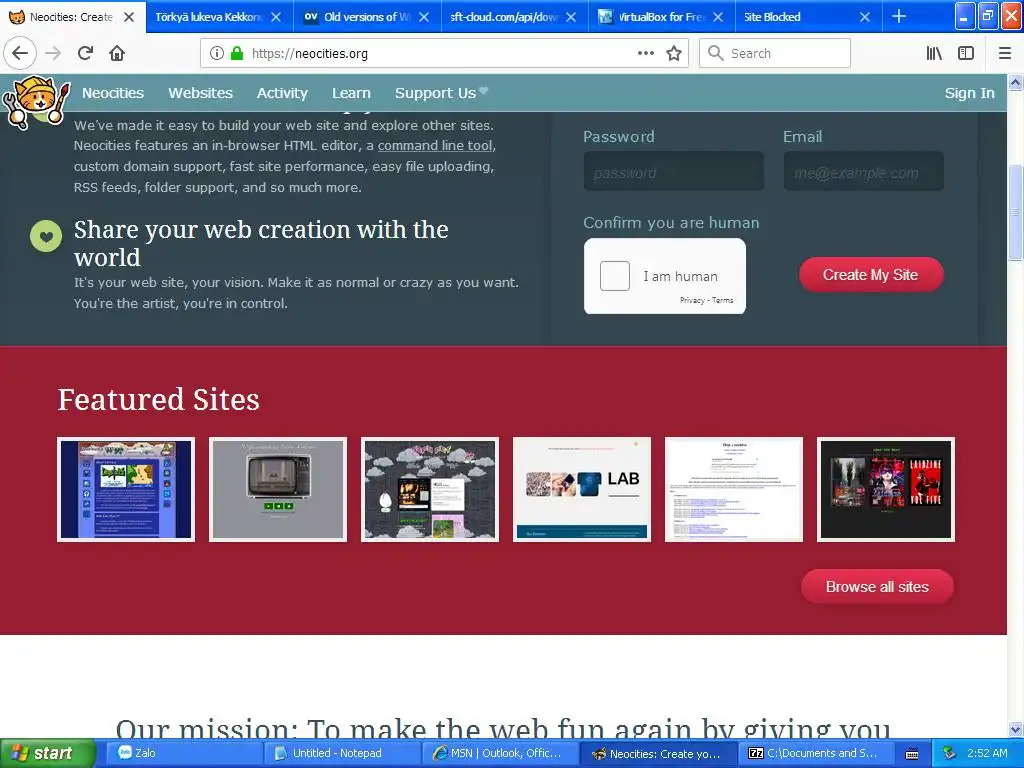
Task: Focus the Password input field
Action: 673,172
